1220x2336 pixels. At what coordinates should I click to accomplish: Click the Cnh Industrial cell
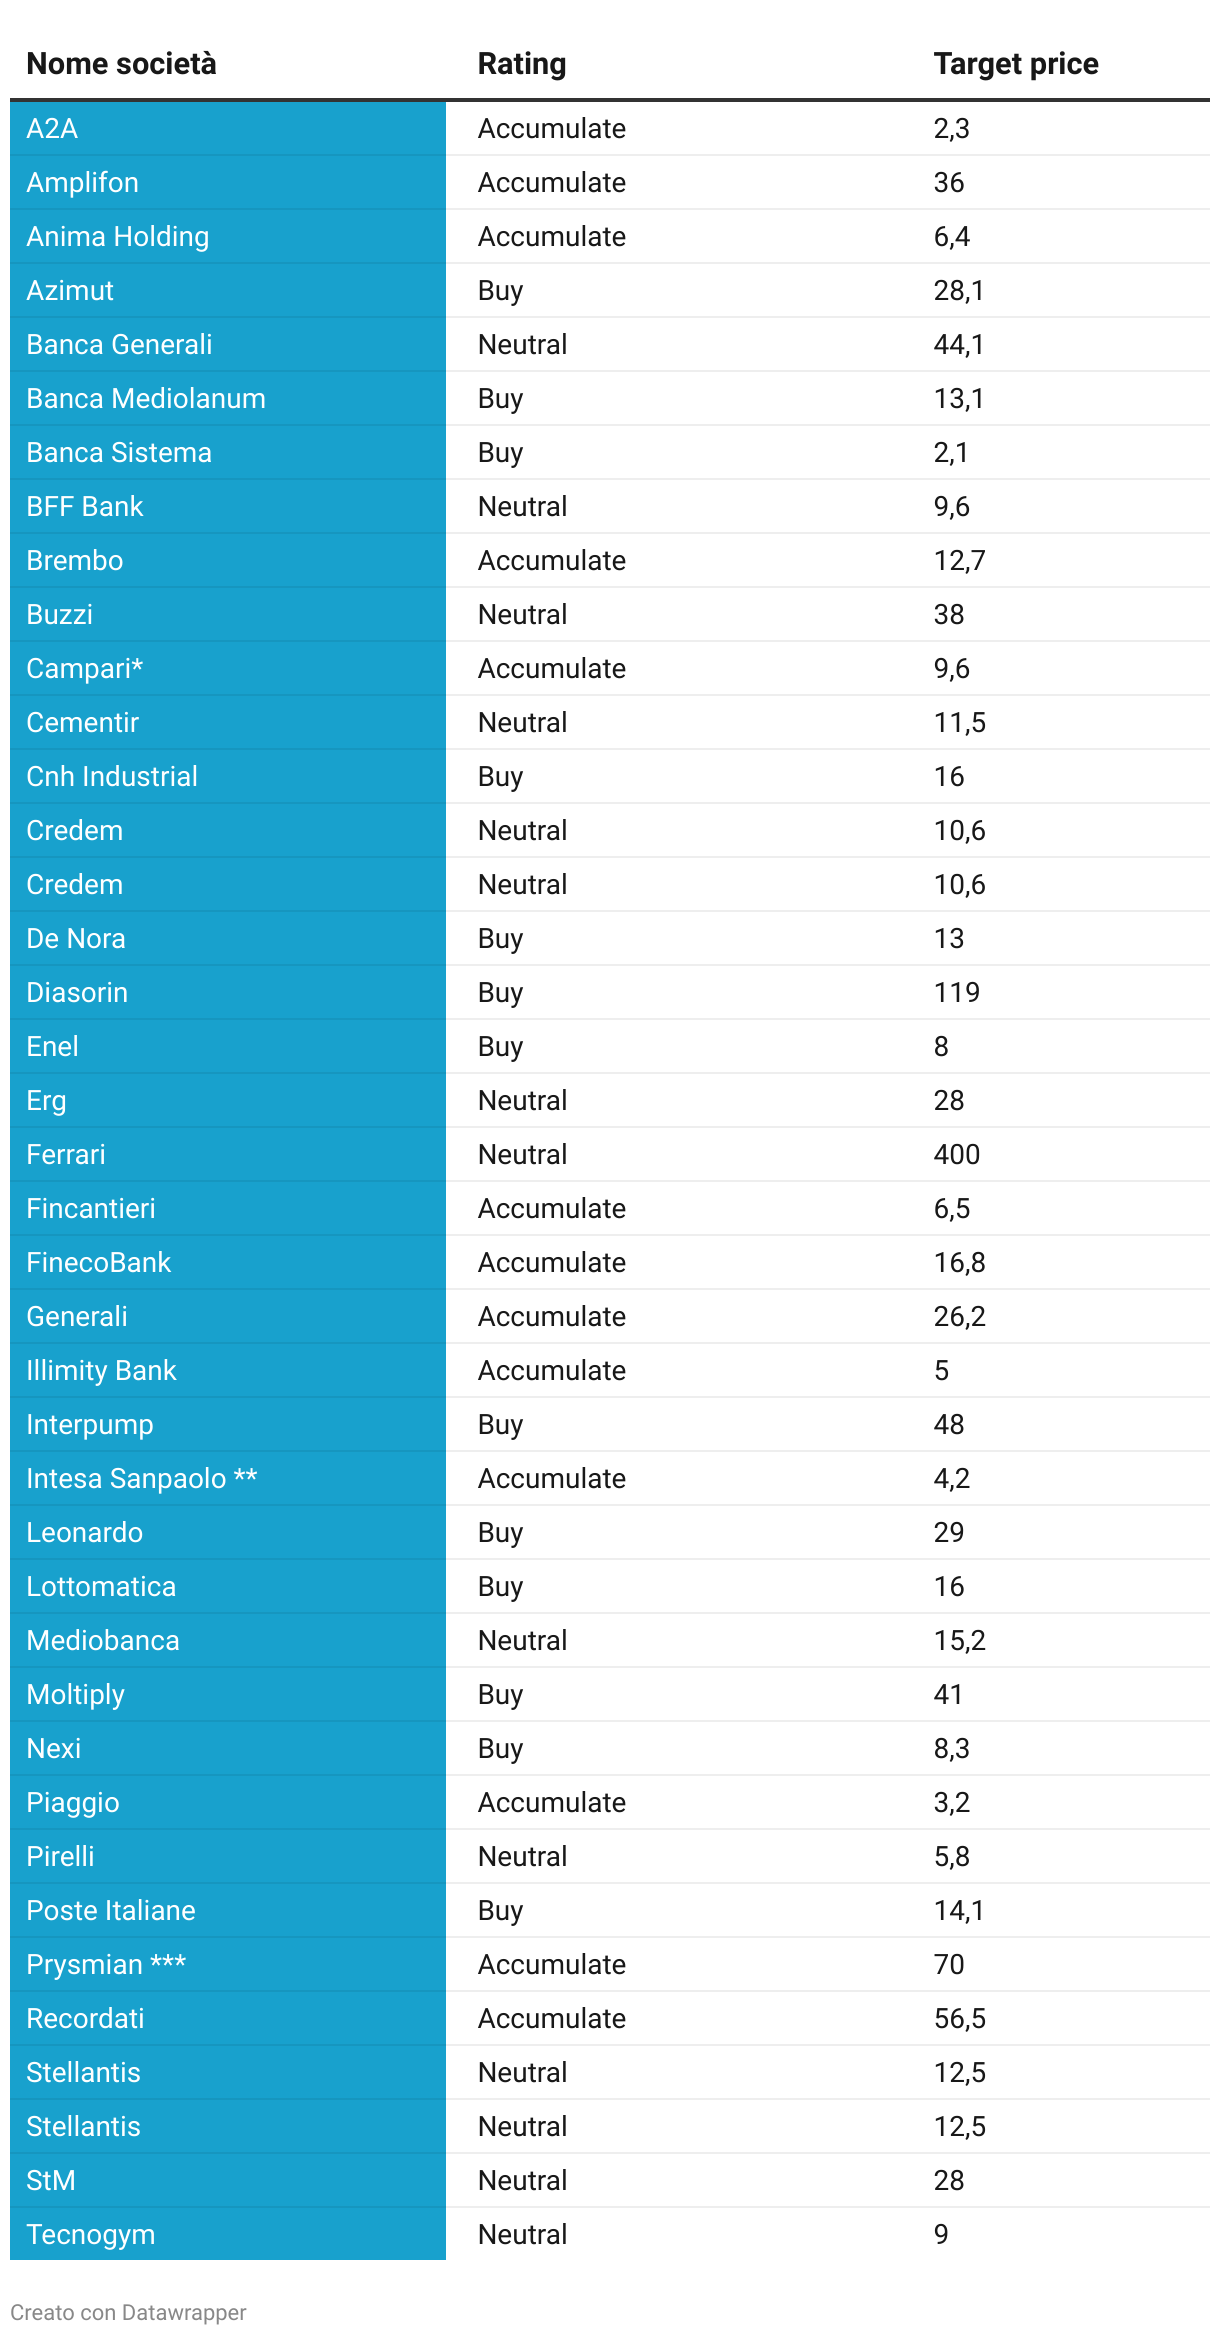pos(112,776)
